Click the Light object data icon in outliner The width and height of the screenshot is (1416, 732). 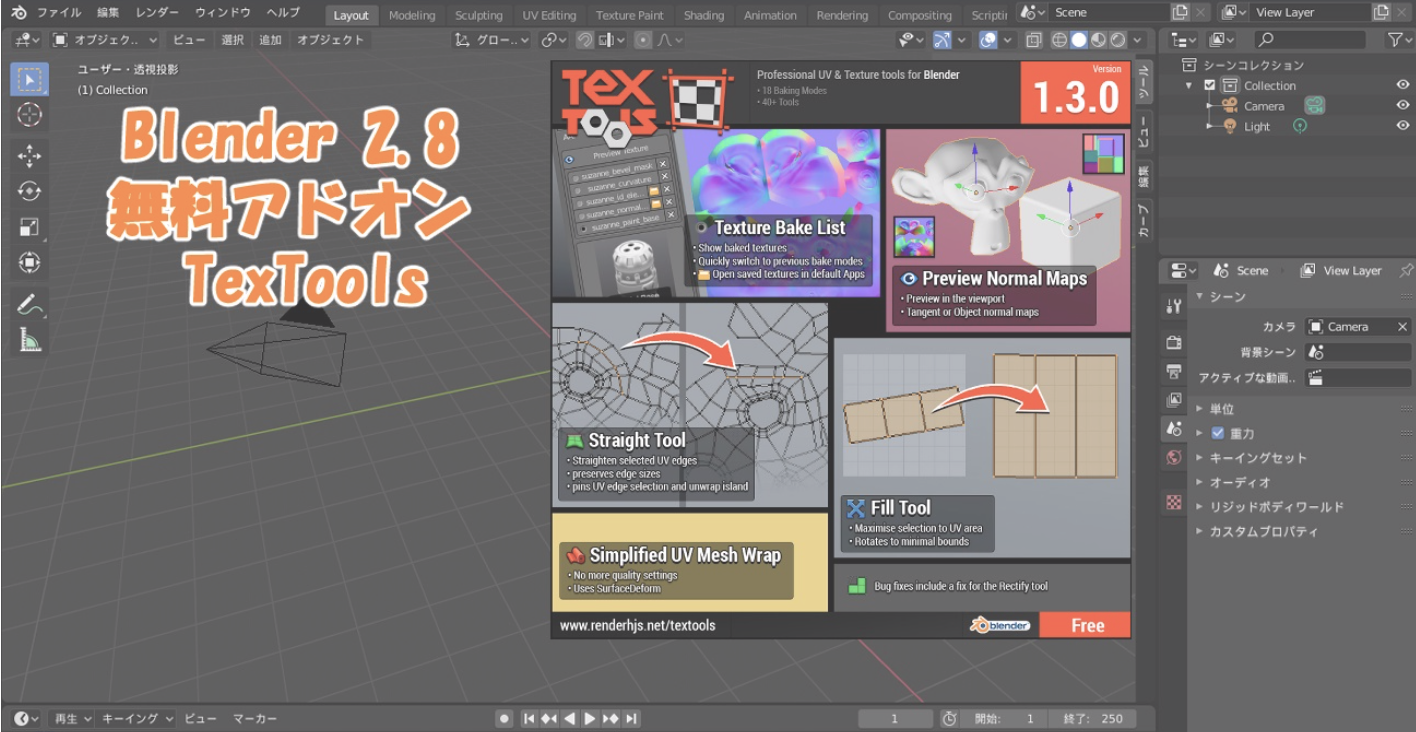pyautogui.click(x=1300, y=126)
